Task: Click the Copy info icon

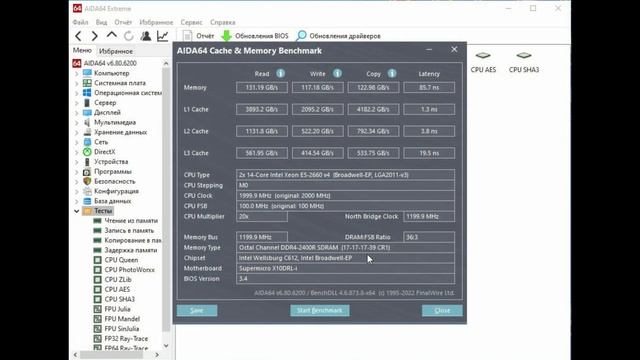Action: (392, 73)
